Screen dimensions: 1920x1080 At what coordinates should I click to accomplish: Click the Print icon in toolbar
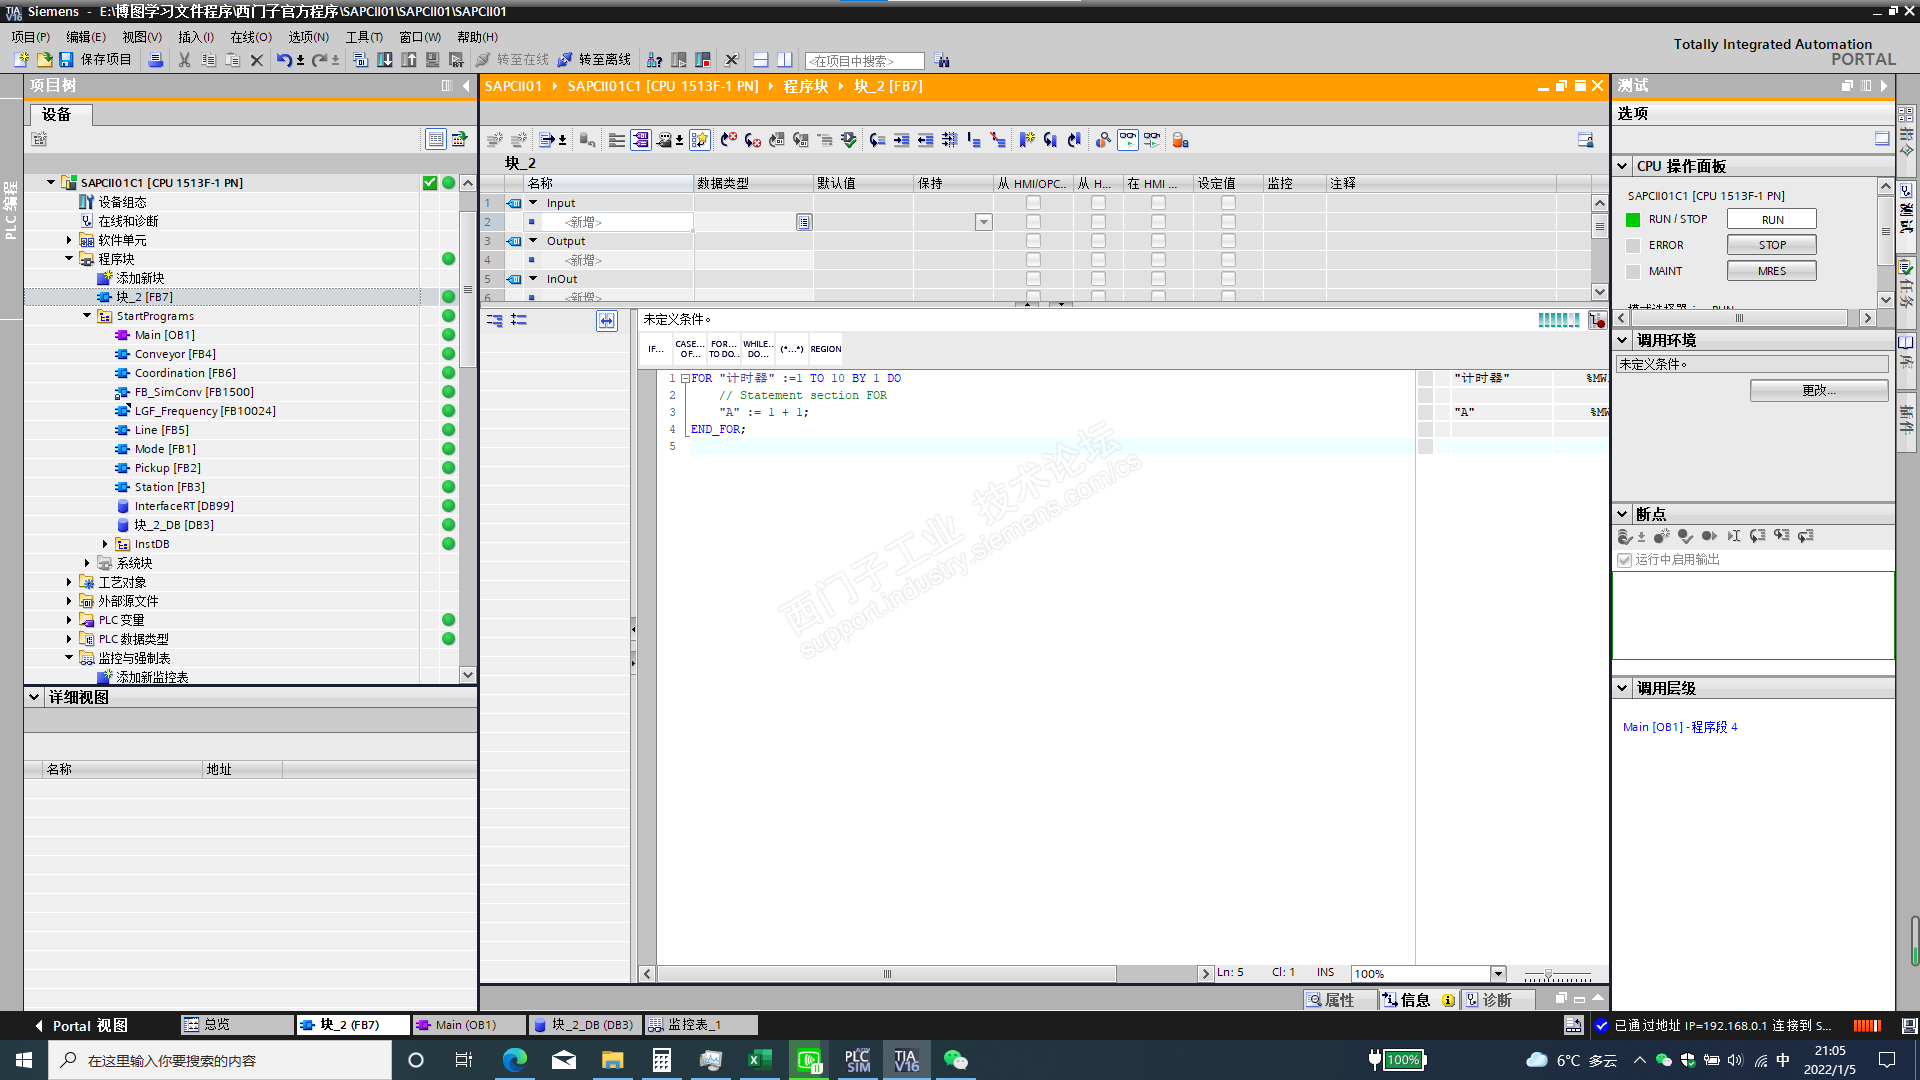pyautogui.click(x=156, y=60)
